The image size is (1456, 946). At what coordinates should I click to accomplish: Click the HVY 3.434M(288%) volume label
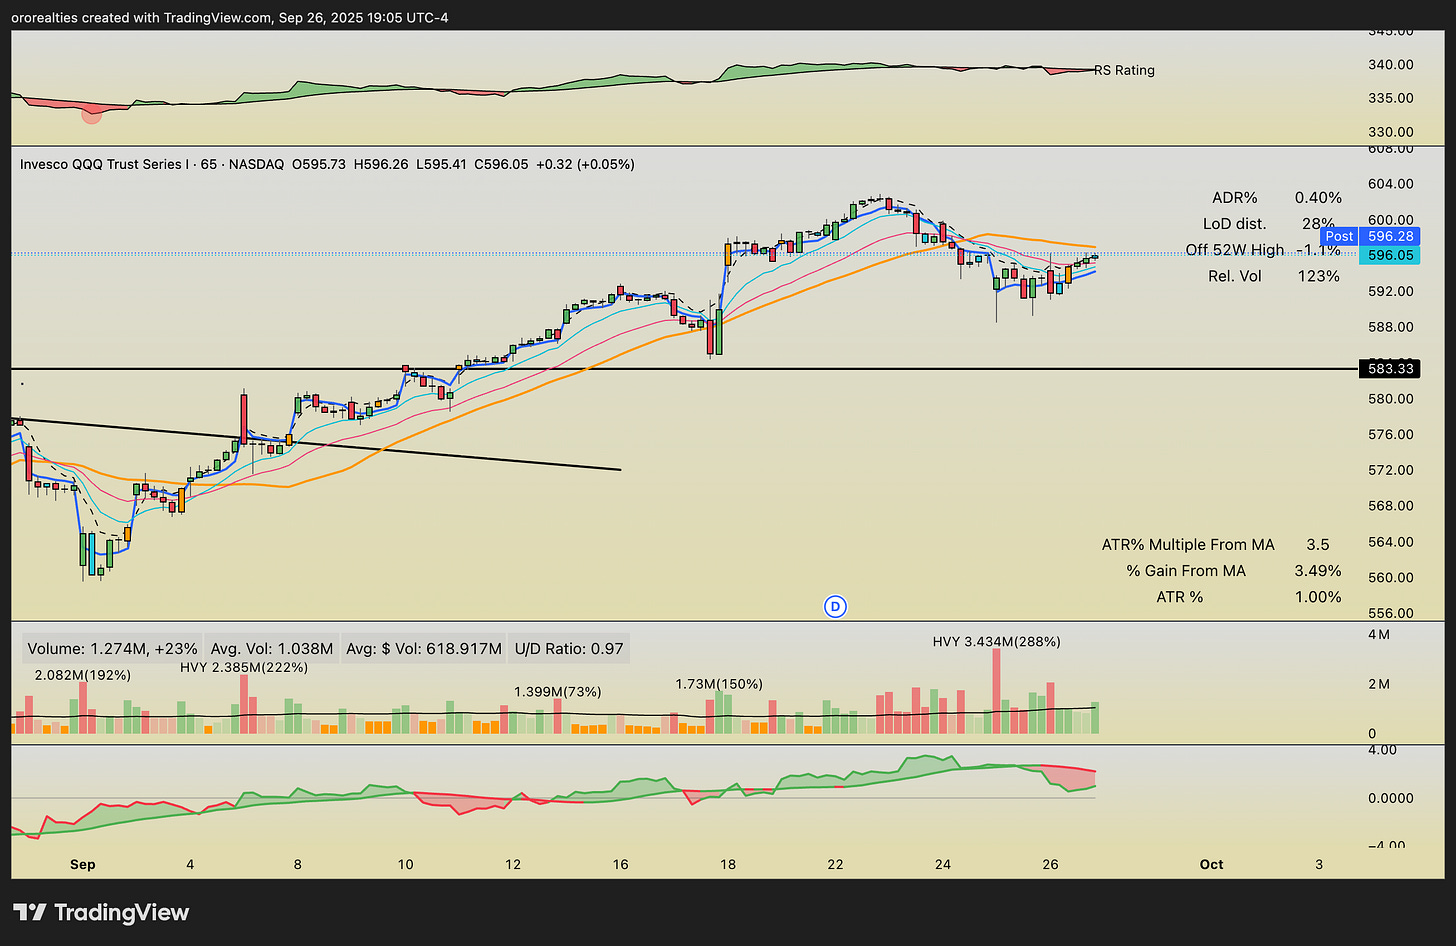click(997, 642)
